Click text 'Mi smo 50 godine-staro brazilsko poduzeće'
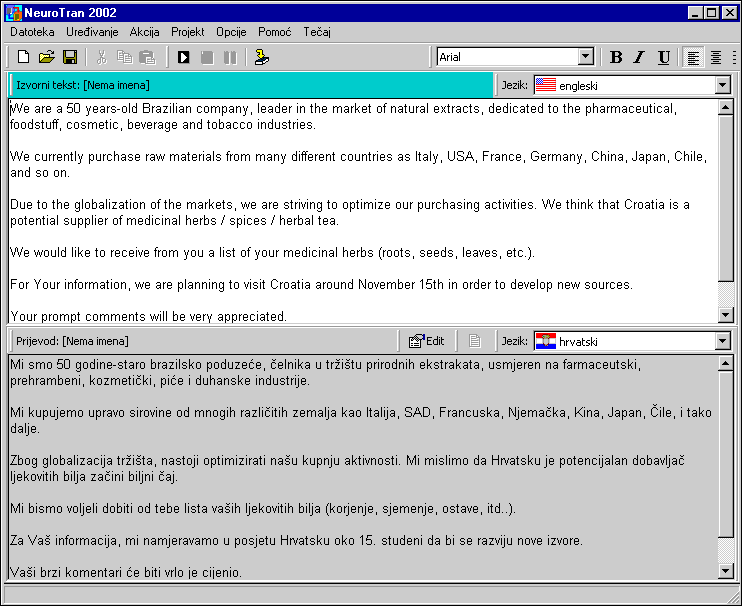 (135, 365)
